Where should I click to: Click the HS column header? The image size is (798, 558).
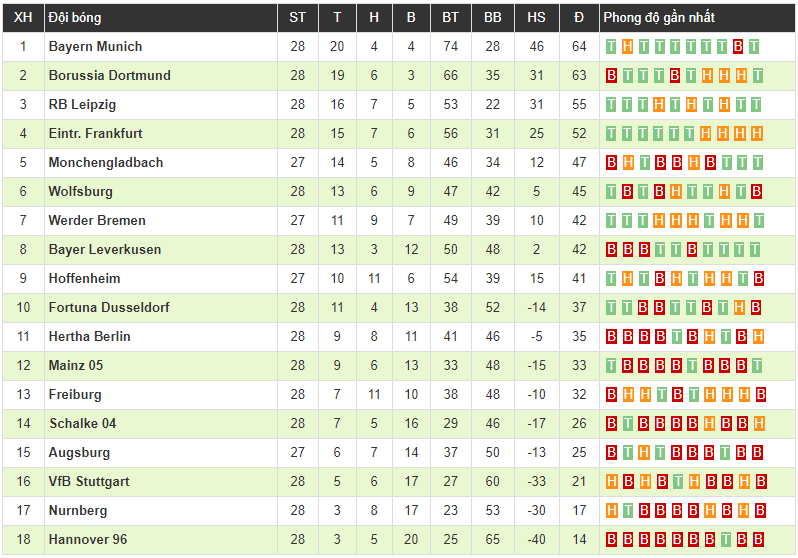pyautogui.click(x=537, y=18)
